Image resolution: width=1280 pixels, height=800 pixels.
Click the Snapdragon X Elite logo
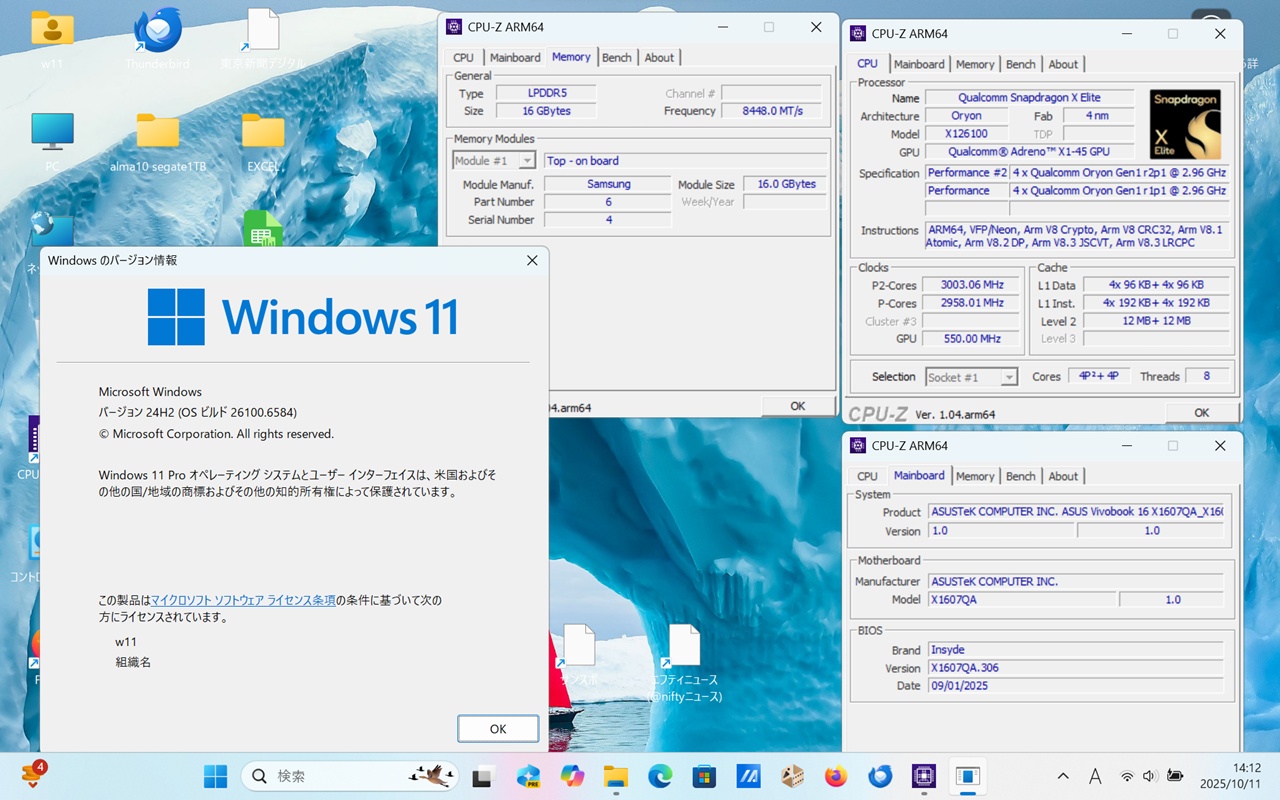click(1186, 124)
